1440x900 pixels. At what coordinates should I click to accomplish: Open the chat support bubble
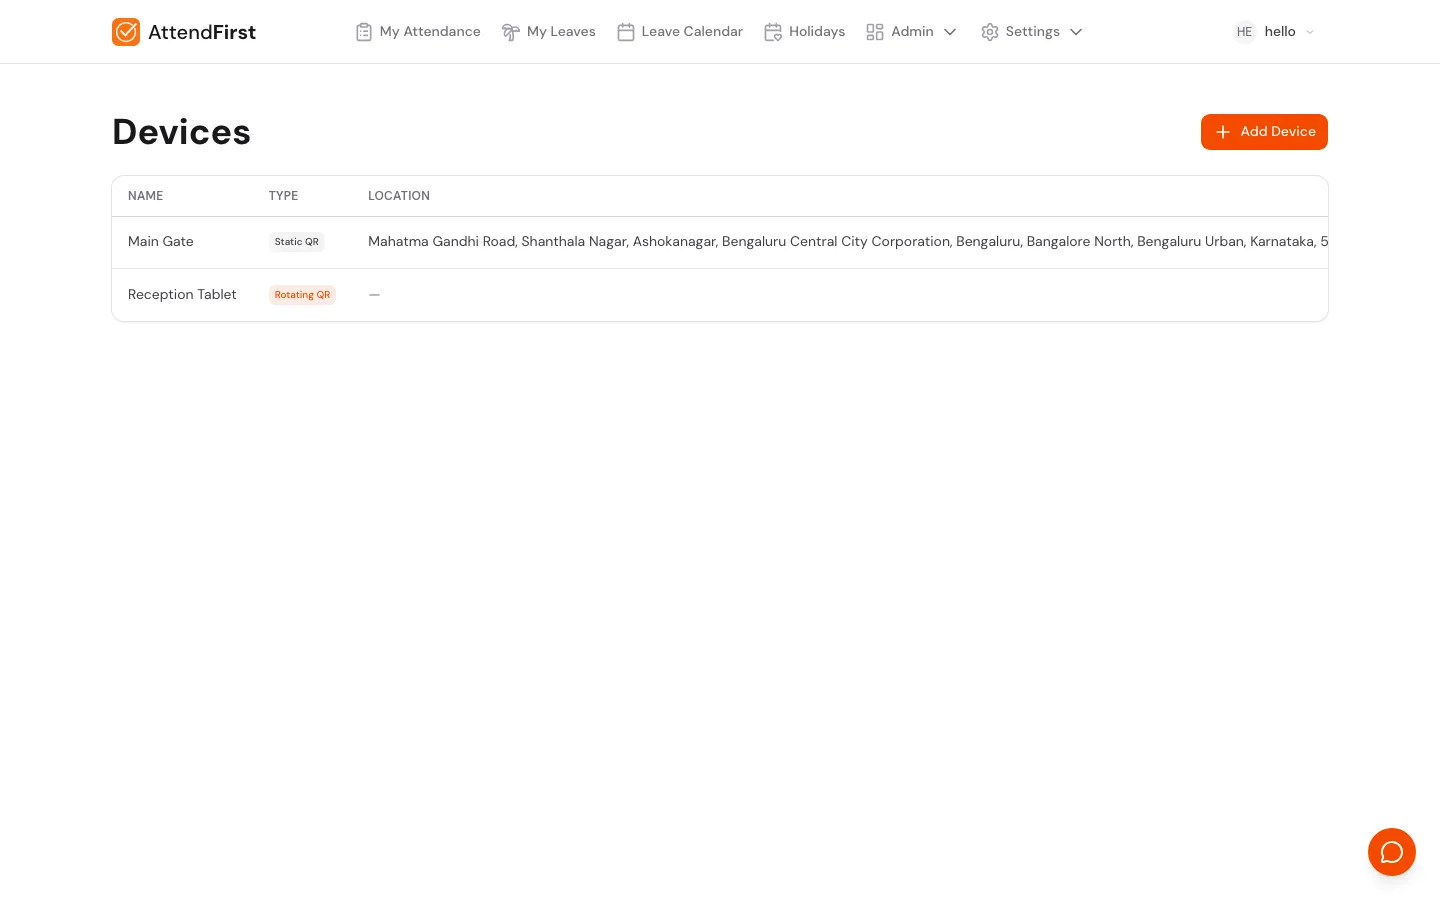click(1391, 852)
